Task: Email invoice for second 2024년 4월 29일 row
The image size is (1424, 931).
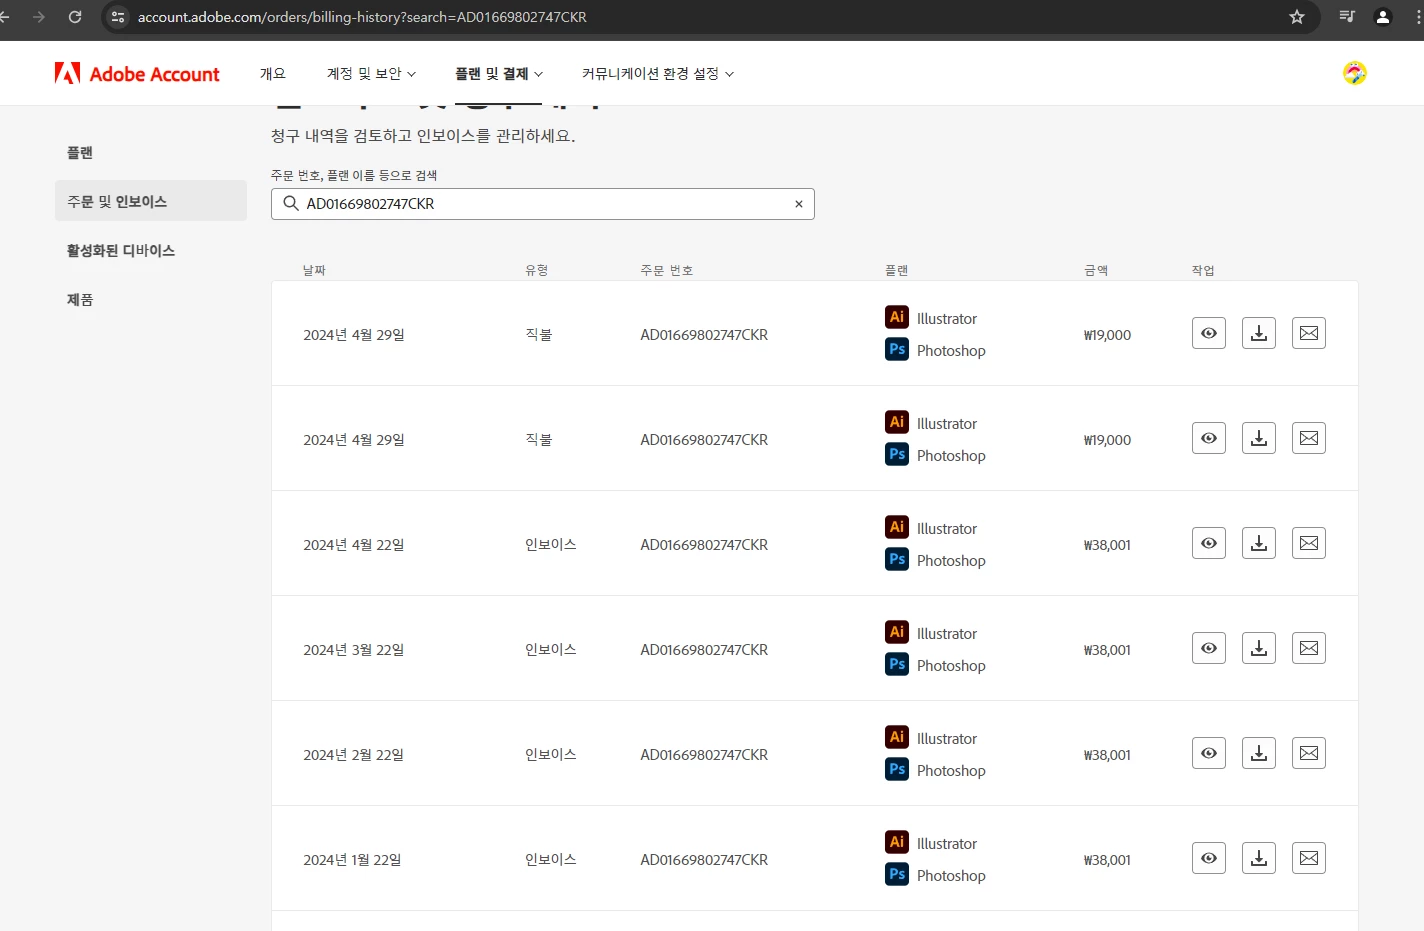Action: [x=1308, y=438]
